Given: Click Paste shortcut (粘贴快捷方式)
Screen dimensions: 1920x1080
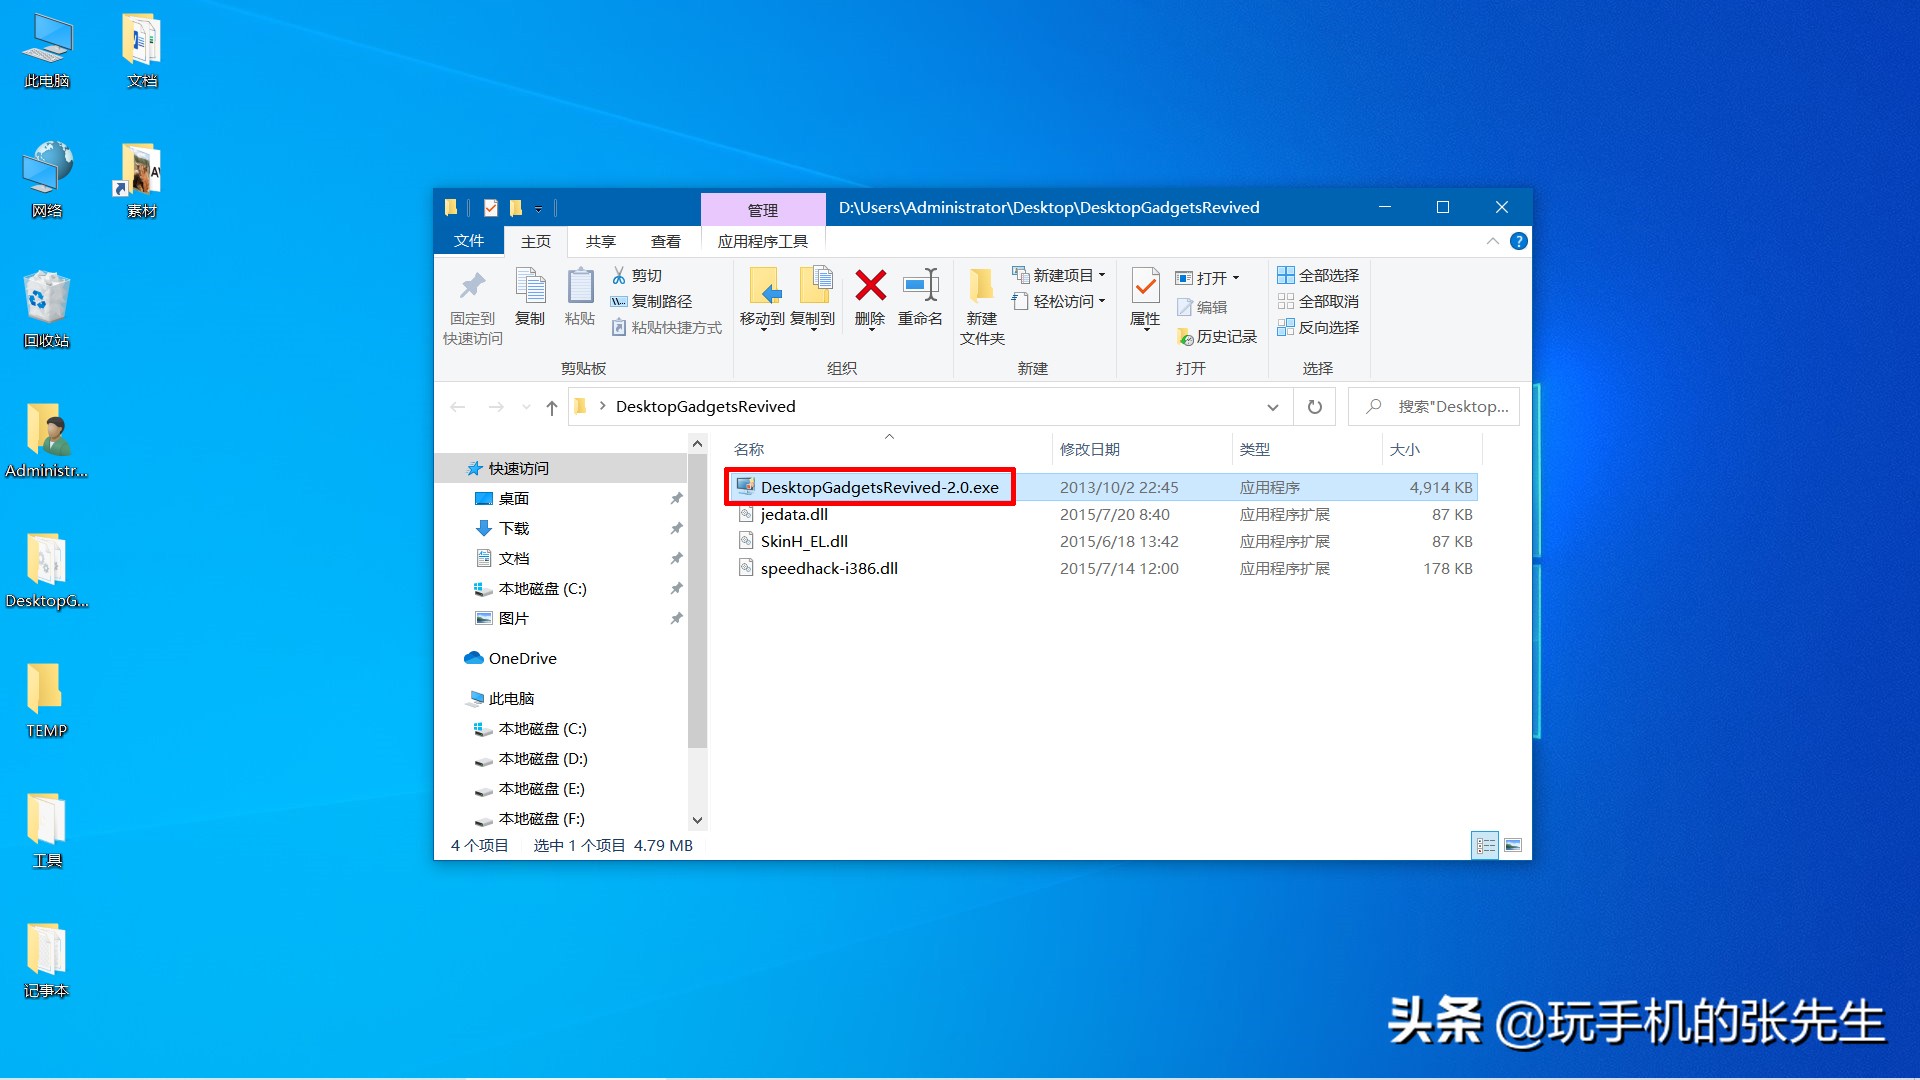Looking at the screenshot, I should click(x=667, y=327).
